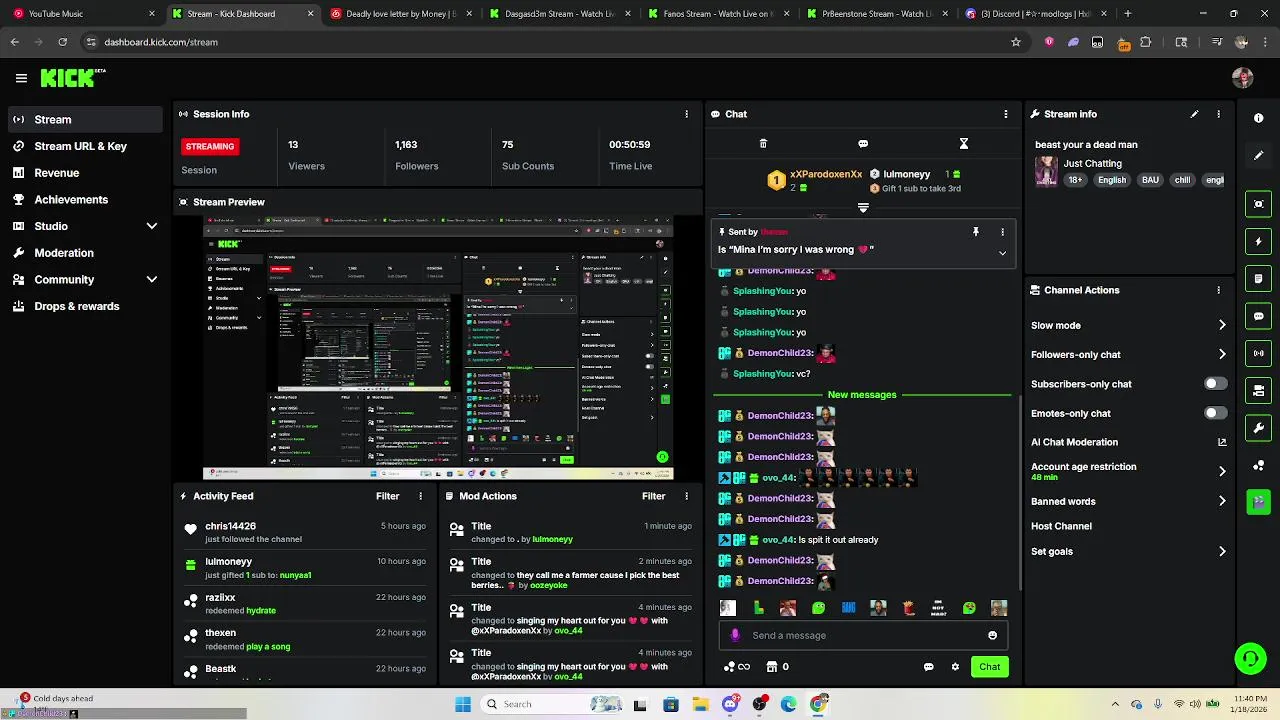Click the trash icon in the chat toolbar

click(x=763, y=144)
